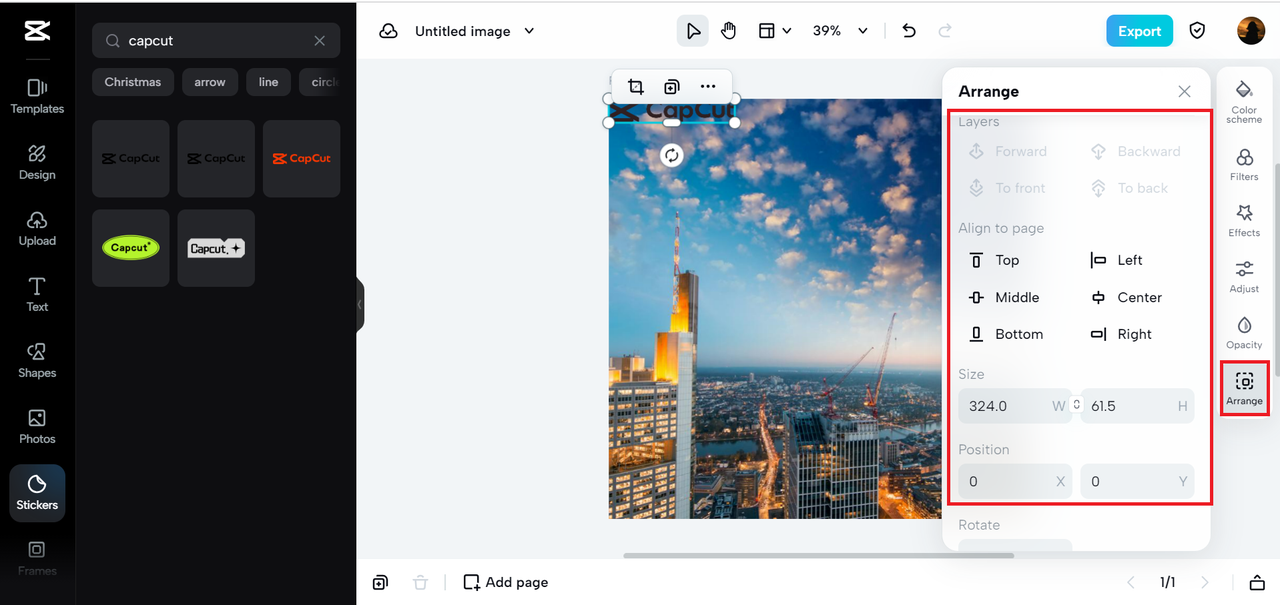Open the Shapes sidebar panel

(37, 360)
